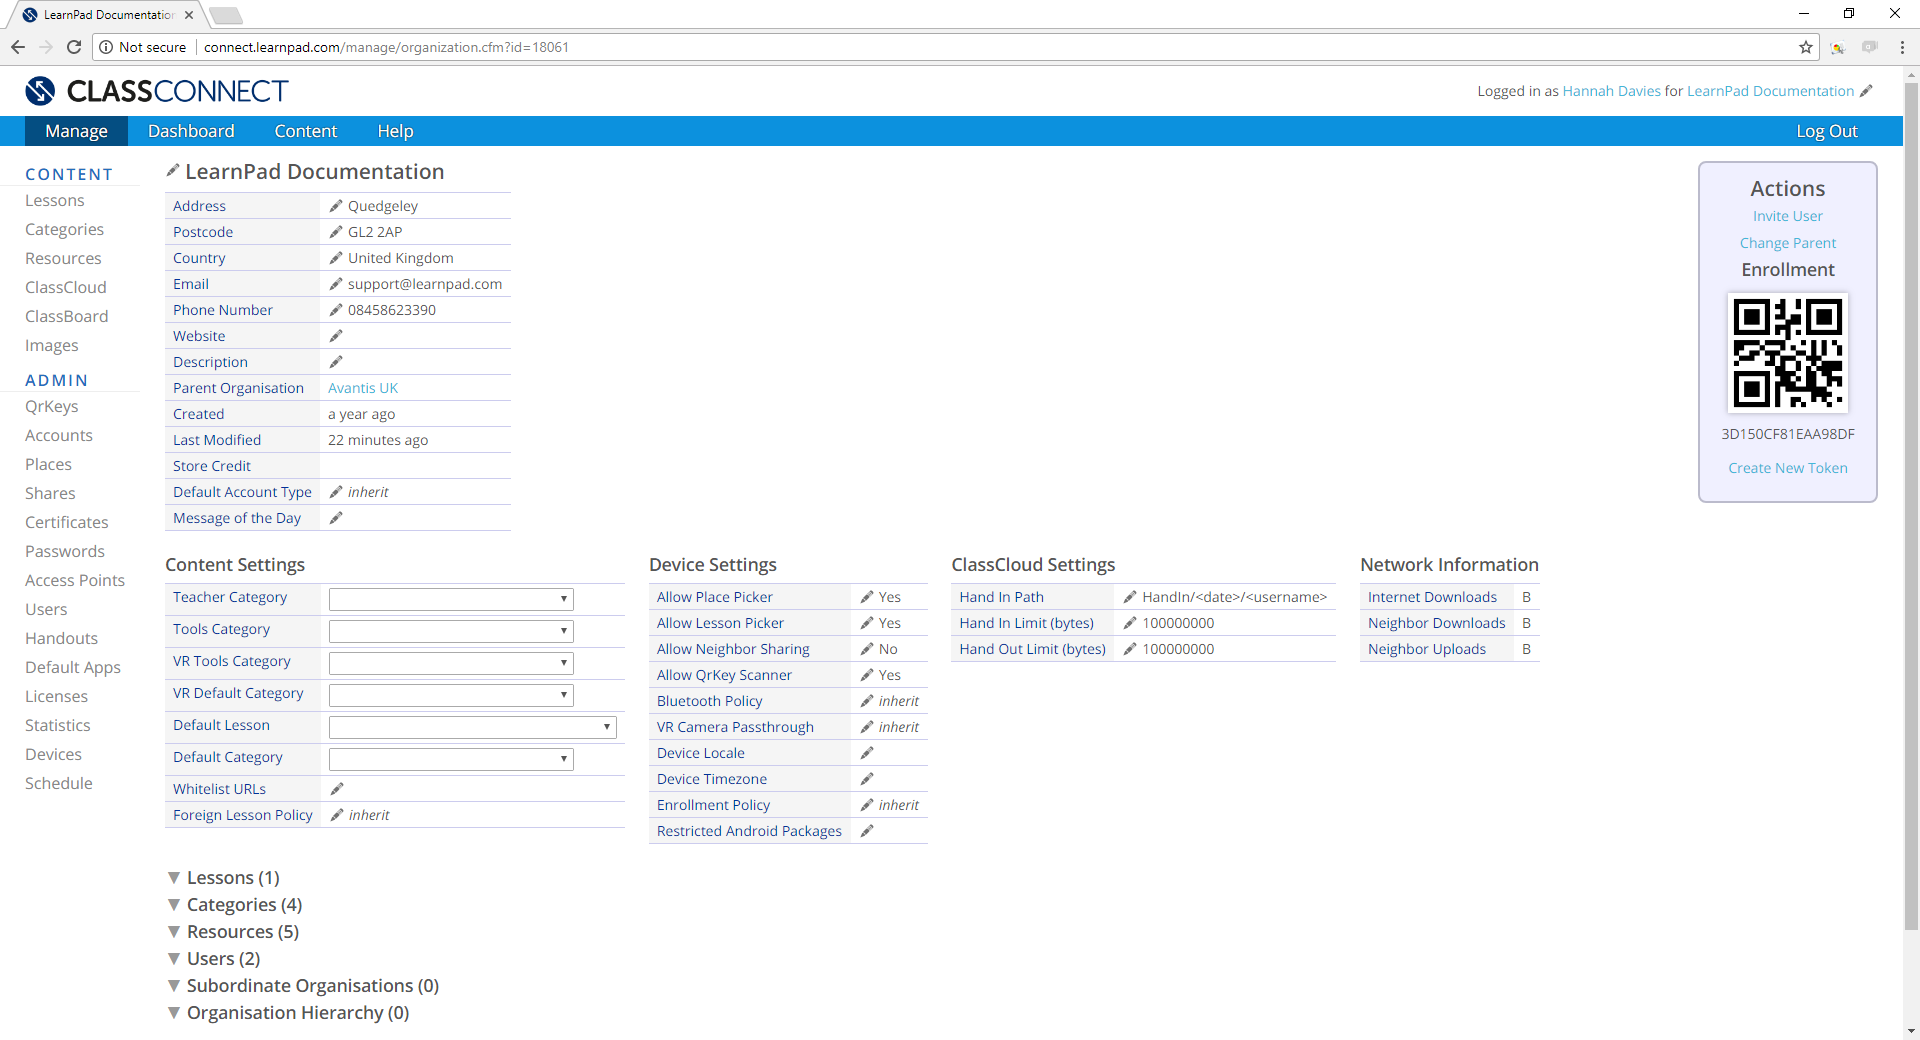Edit Restricted Android Packages pencil icon
The width and height of the screenshot is (1920, 1040).
click(867, 831)
